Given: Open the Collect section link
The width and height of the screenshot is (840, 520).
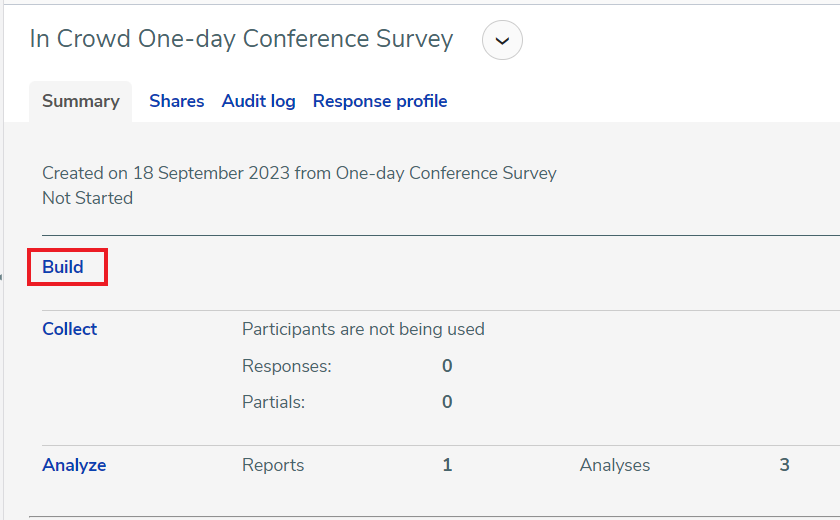Looking at the screenshot, I should click(x=70, y=329).
